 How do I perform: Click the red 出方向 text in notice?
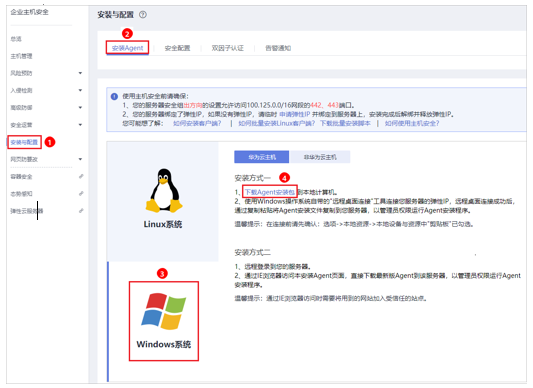(x=193, y=105)
